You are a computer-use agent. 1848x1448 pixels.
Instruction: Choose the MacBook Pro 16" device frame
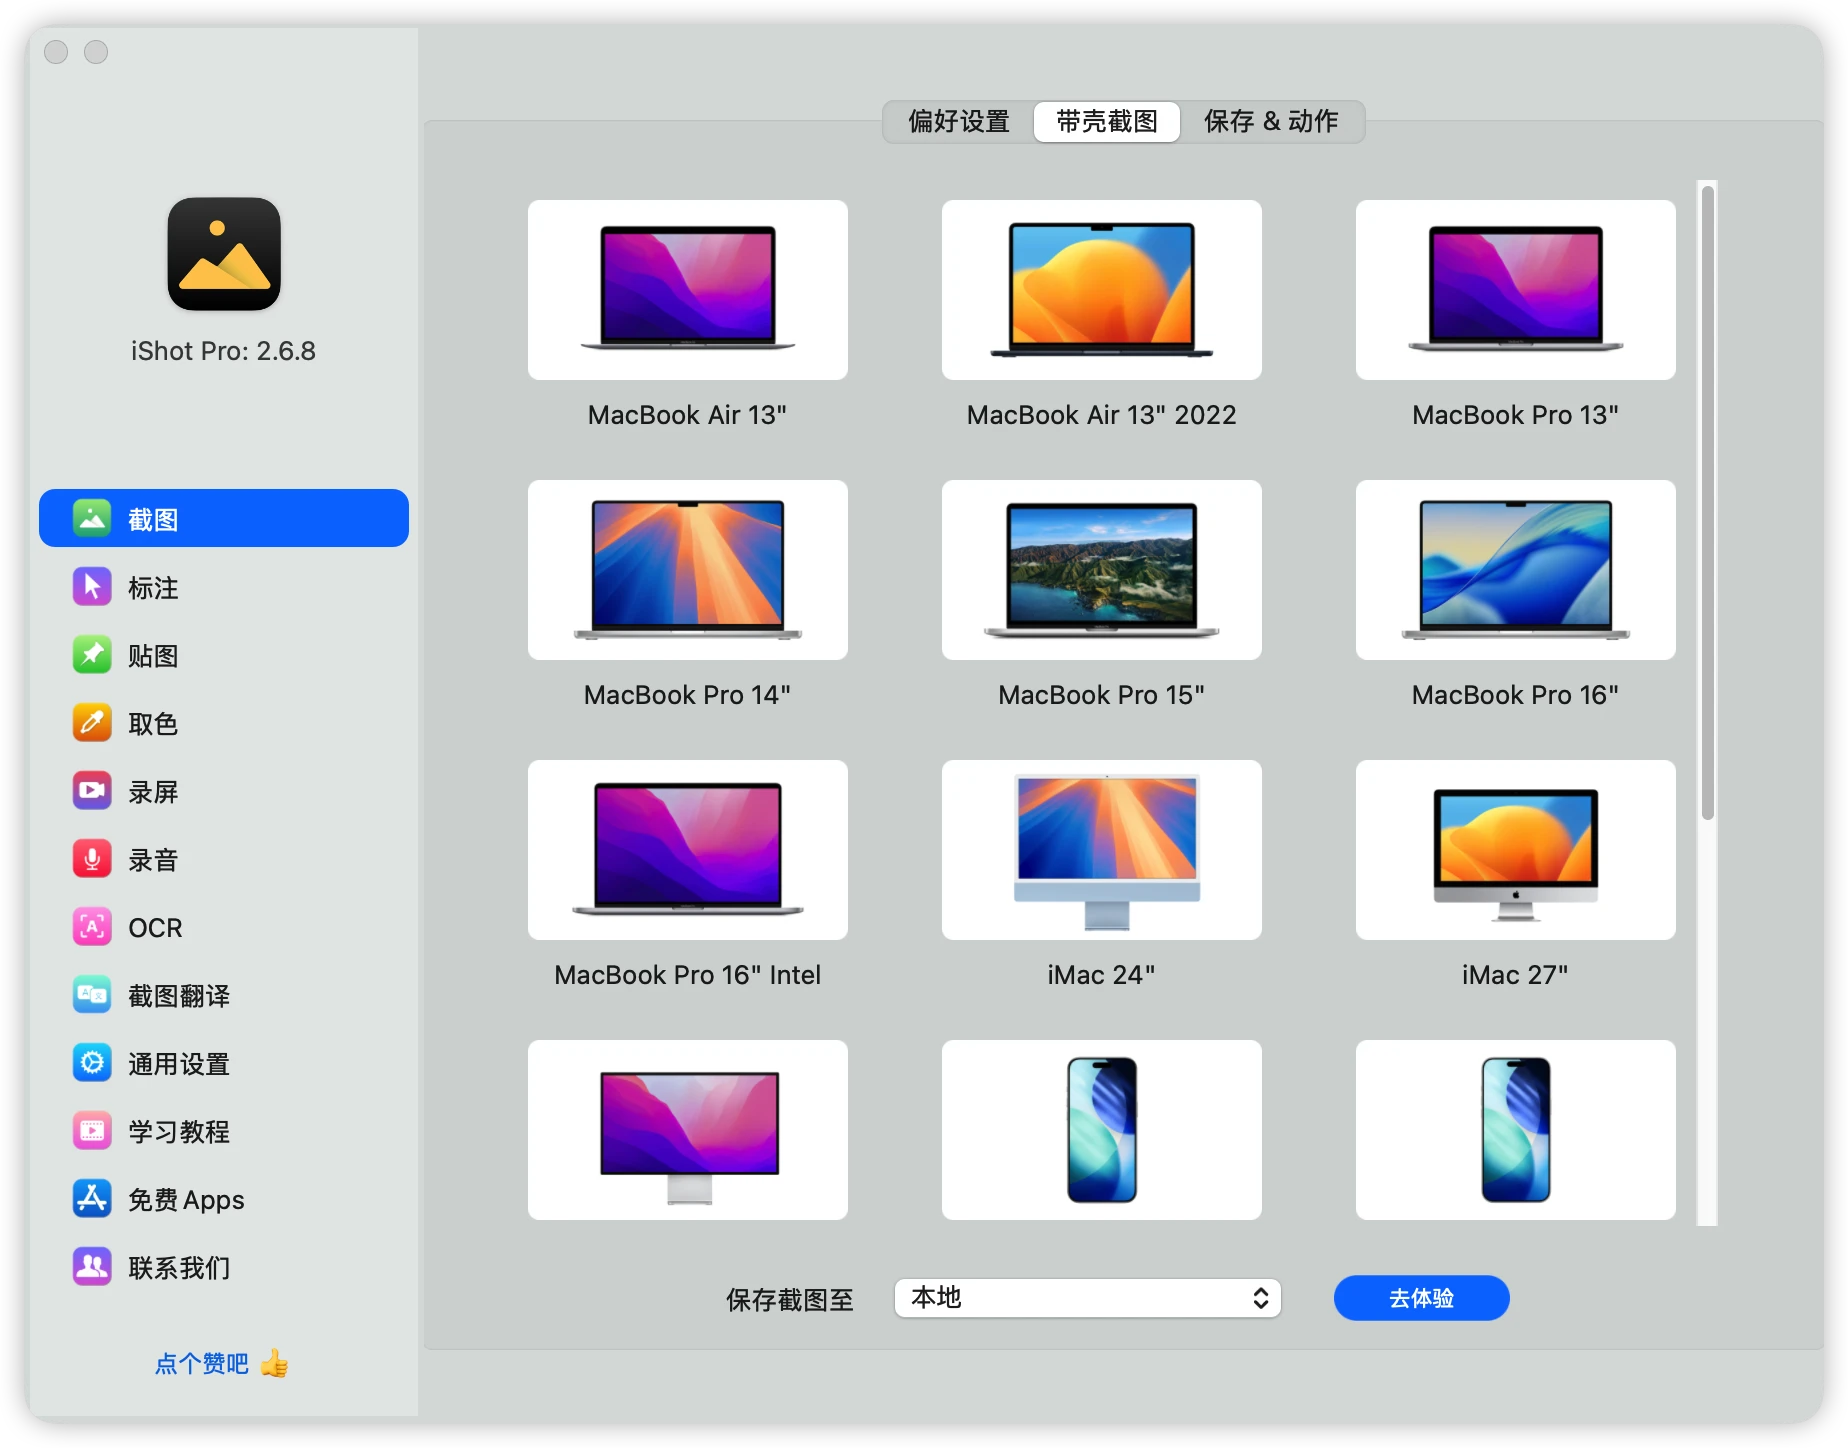tap(1516, 570)
